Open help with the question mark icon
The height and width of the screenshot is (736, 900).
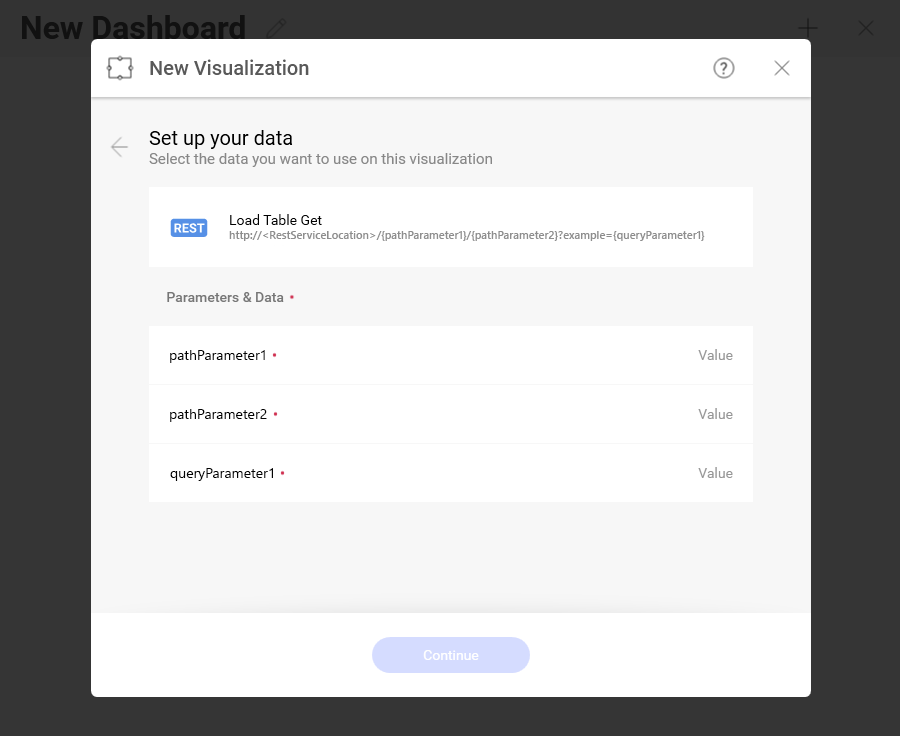click(724, 68)
